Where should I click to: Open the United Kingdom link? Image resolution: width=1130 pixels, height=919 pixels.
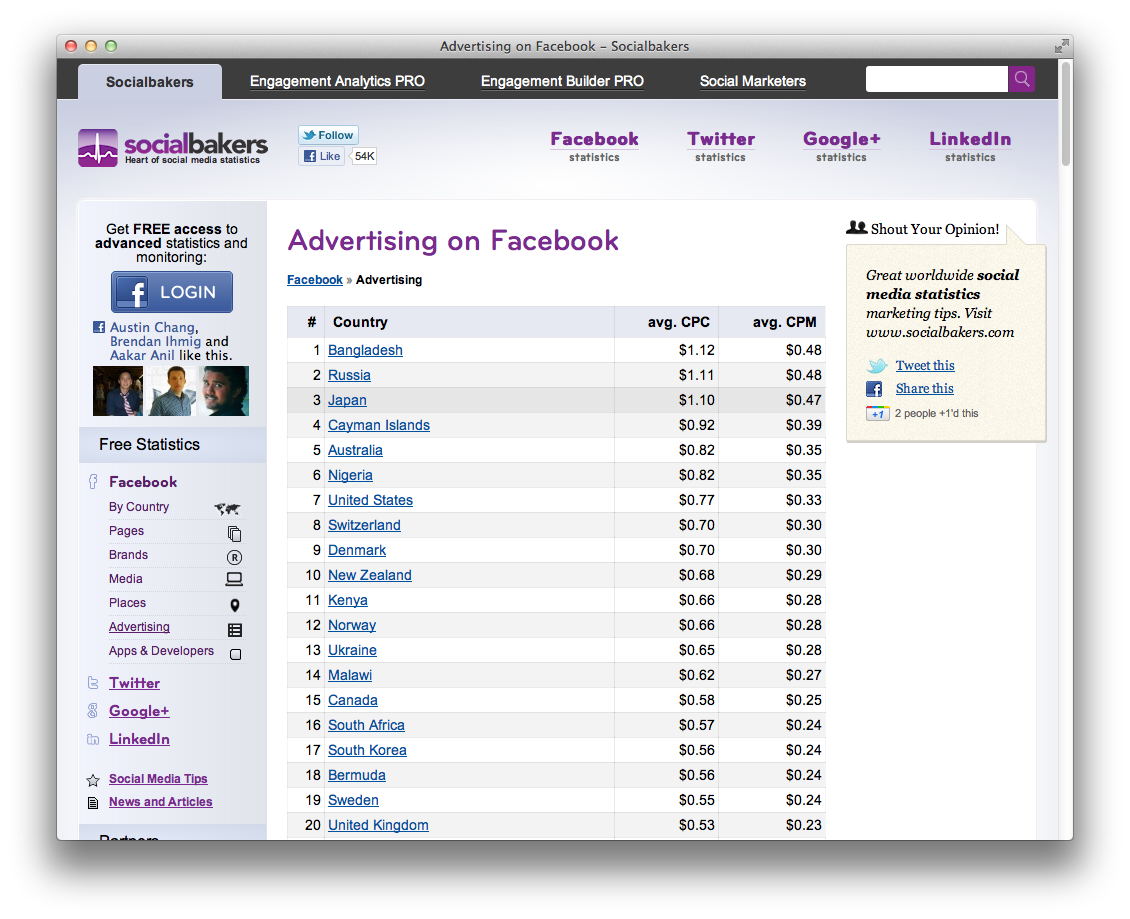pyautogui.click(x=378, y=825)
